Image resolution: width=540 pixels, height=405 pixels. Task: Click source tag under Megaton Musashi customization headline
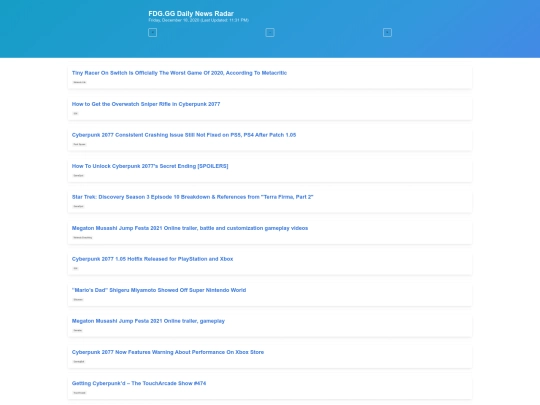(x=82, y=238)
